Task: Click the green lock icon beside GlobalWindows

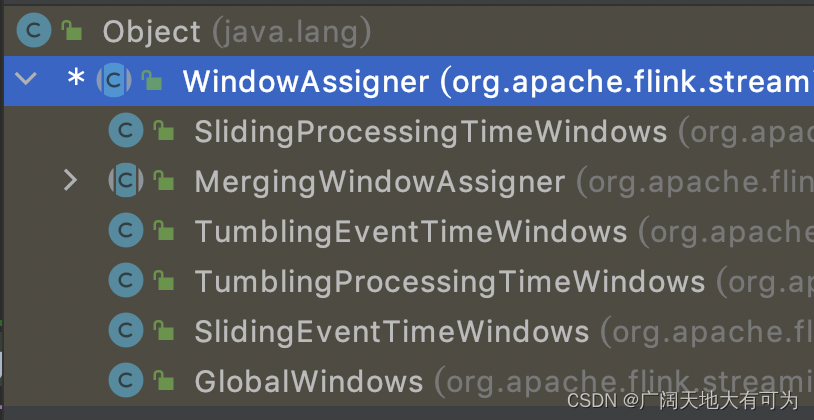Action: 163,381
